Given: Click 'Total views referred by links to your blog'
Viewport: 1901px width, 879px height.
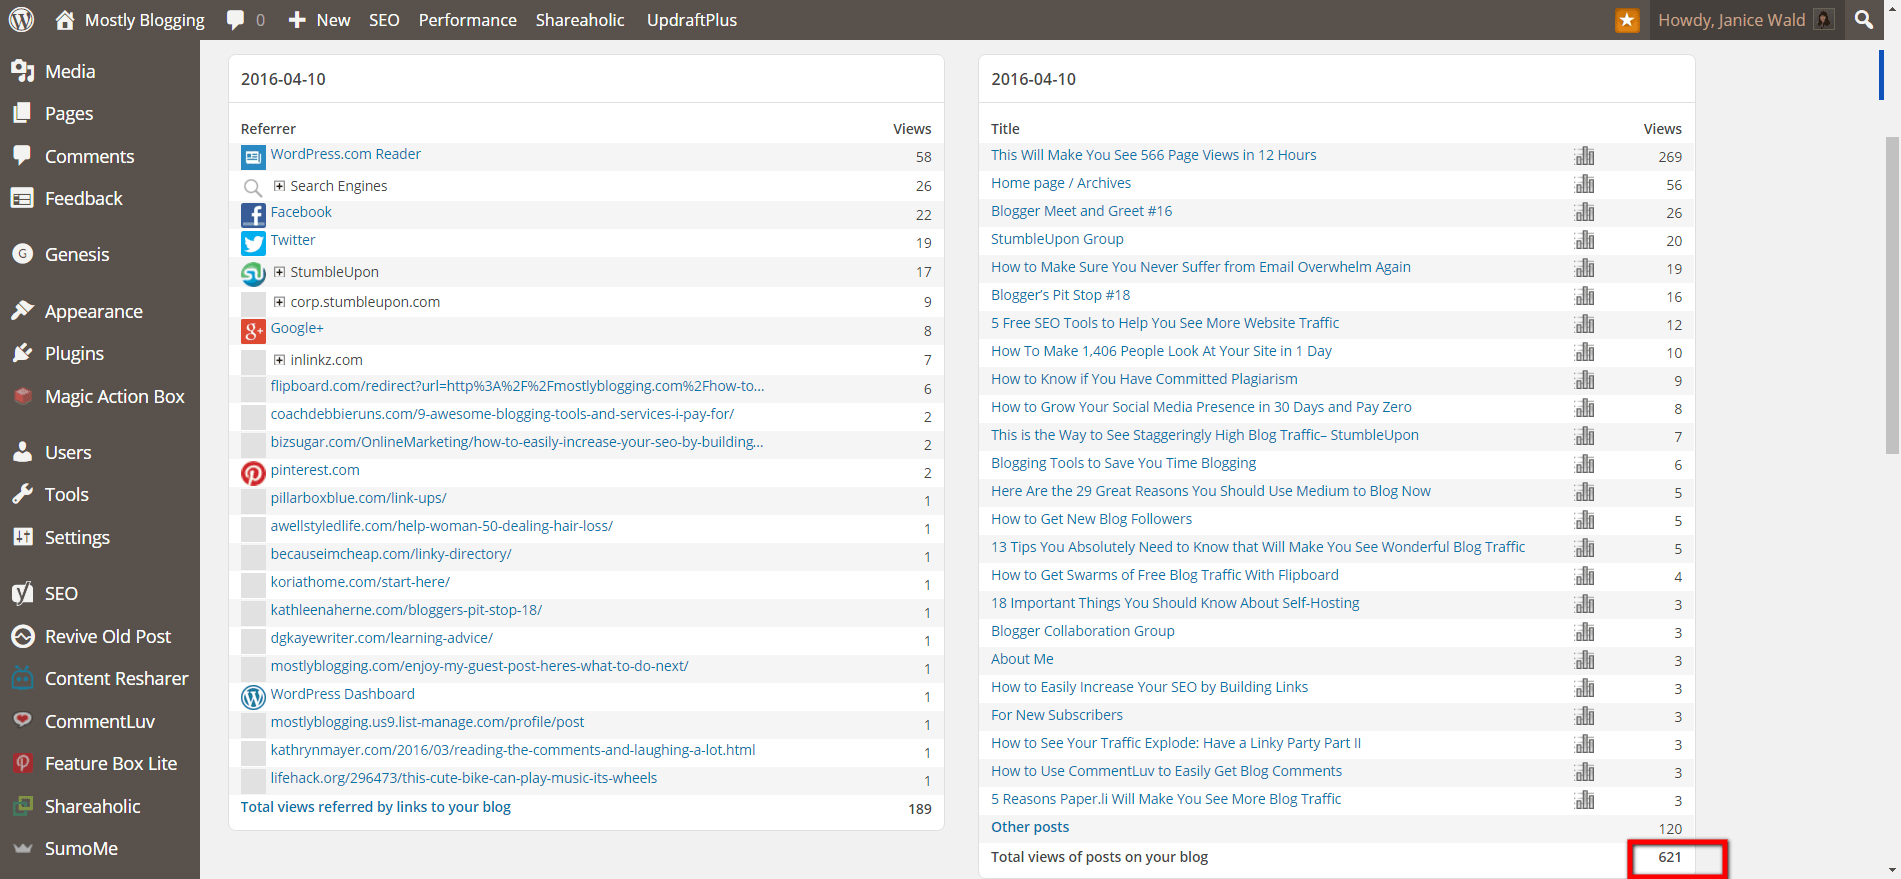Looking at the screenshot, I should 375,807.
